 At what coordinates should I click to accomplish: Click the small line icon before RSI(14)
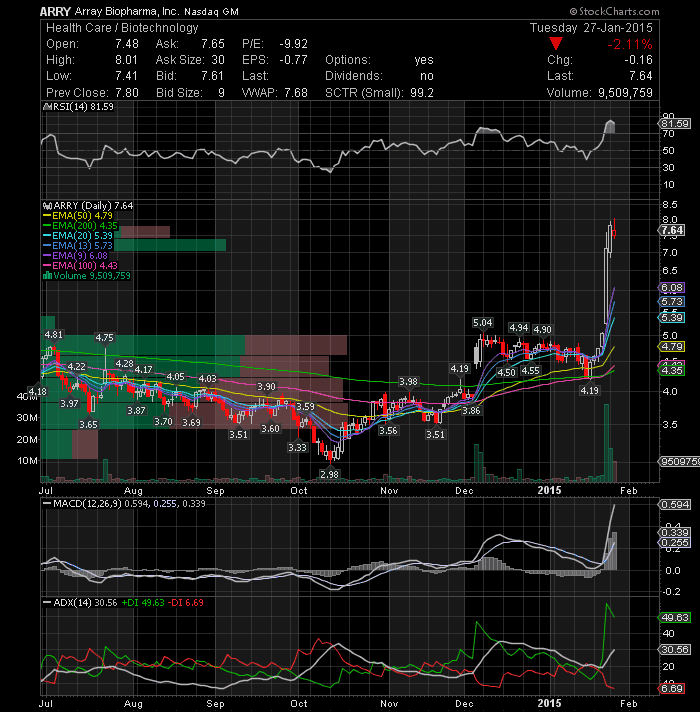[x=47, y=107]
